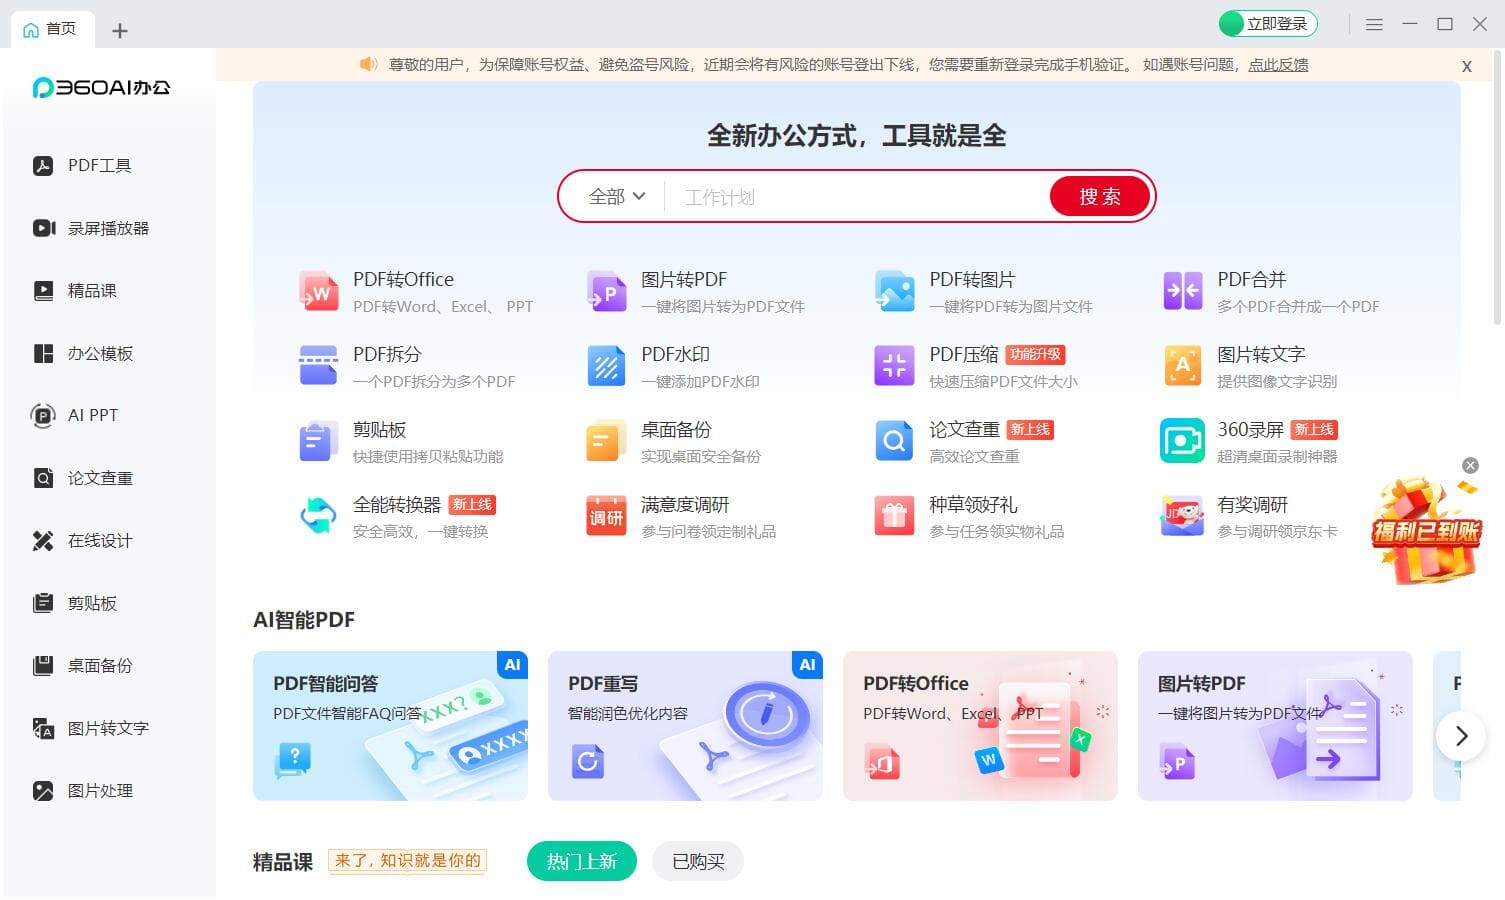
Task: Click the AI智能PDF section heading
Action: [304, 620]
